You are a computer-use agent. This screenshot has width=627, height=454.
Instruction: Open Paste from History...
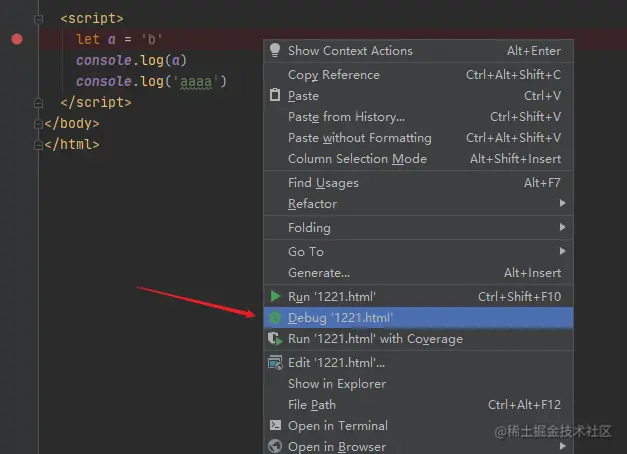click(x=419, y=116)
